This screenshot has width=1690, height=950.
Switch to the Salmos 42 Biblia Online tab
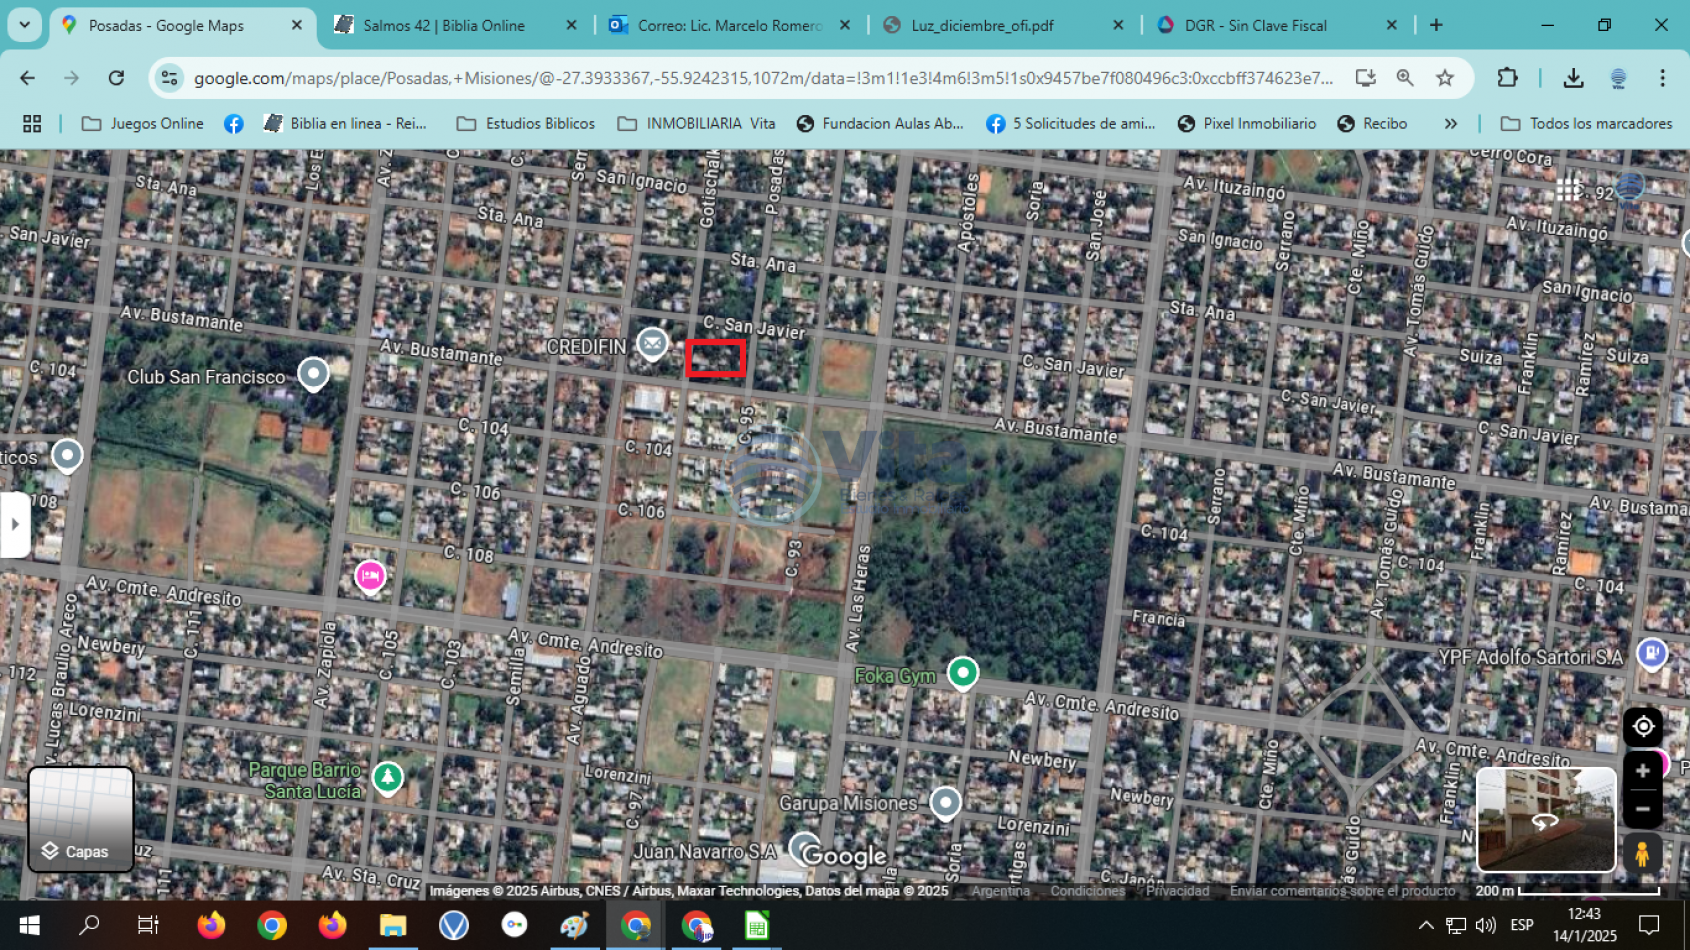point(443,25)
